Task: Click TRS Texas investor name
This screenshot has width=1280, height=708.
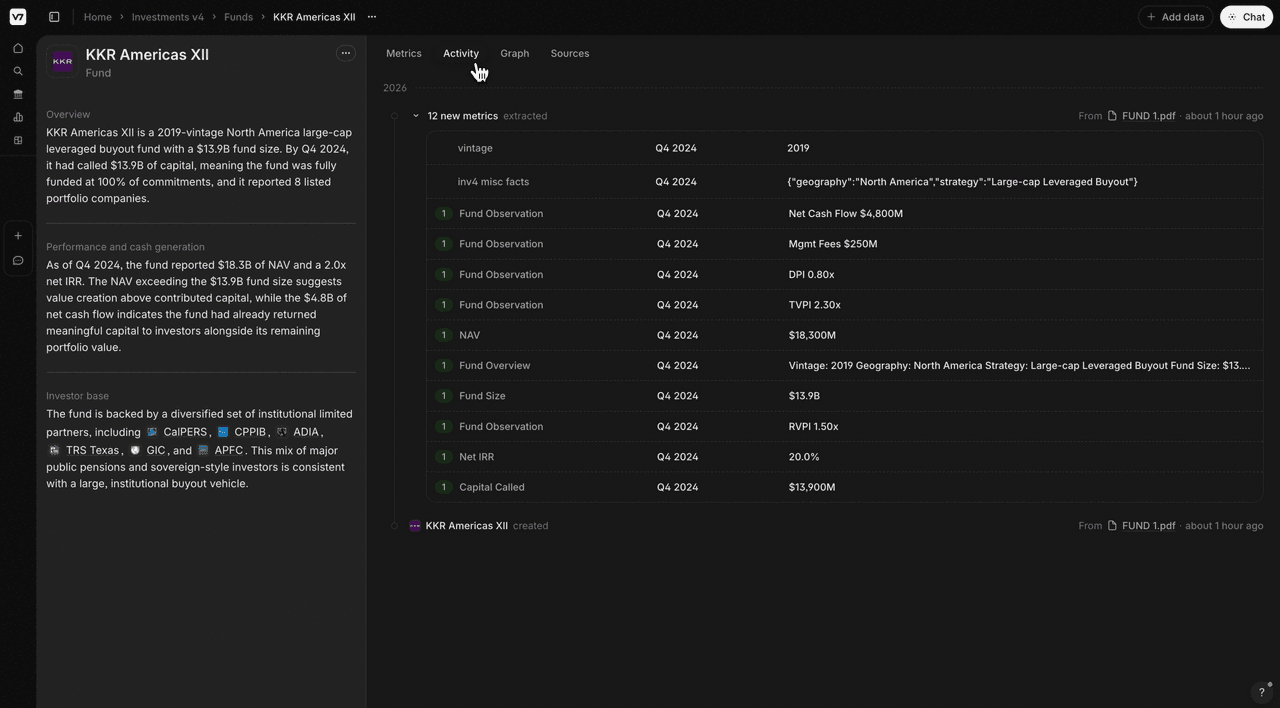Action: click(x=93, y=451)
